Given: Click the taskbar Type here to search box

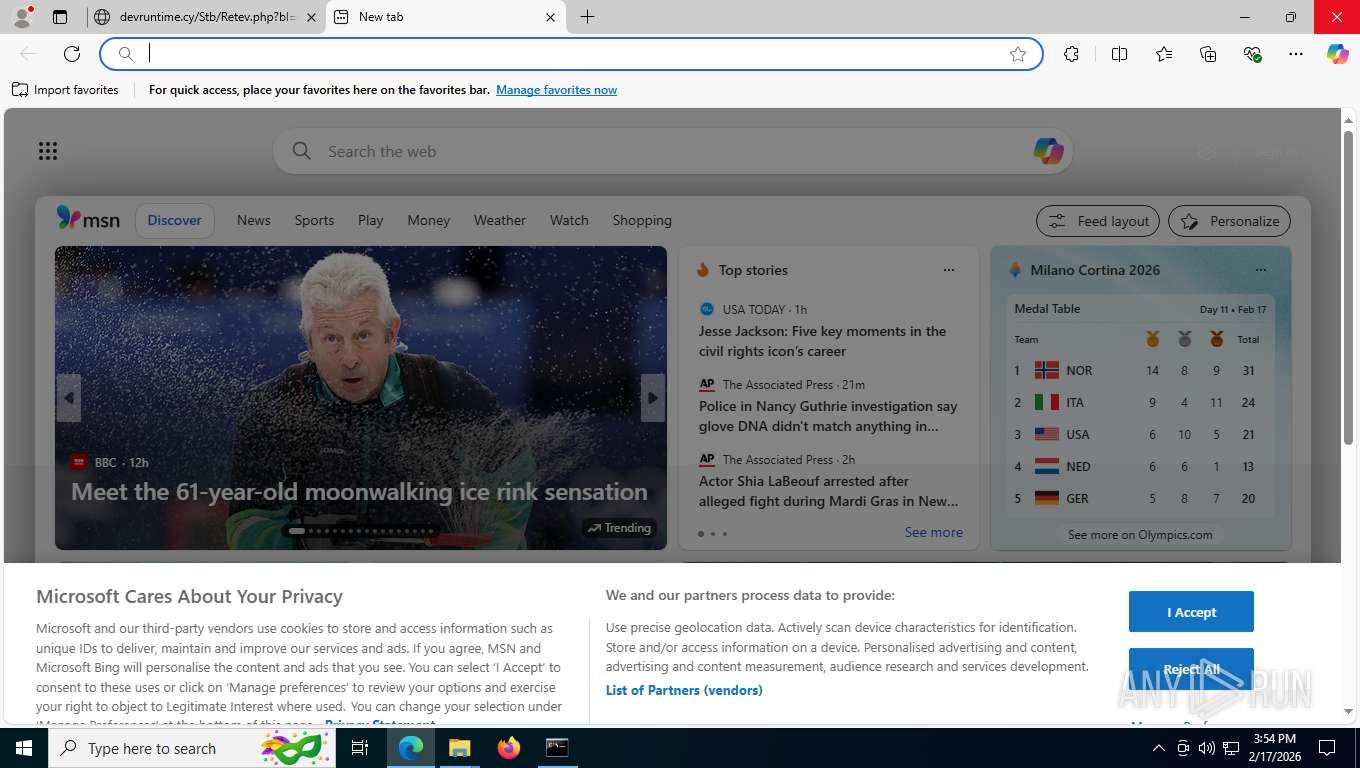Looking at the screenshot, I should (191, 748).
